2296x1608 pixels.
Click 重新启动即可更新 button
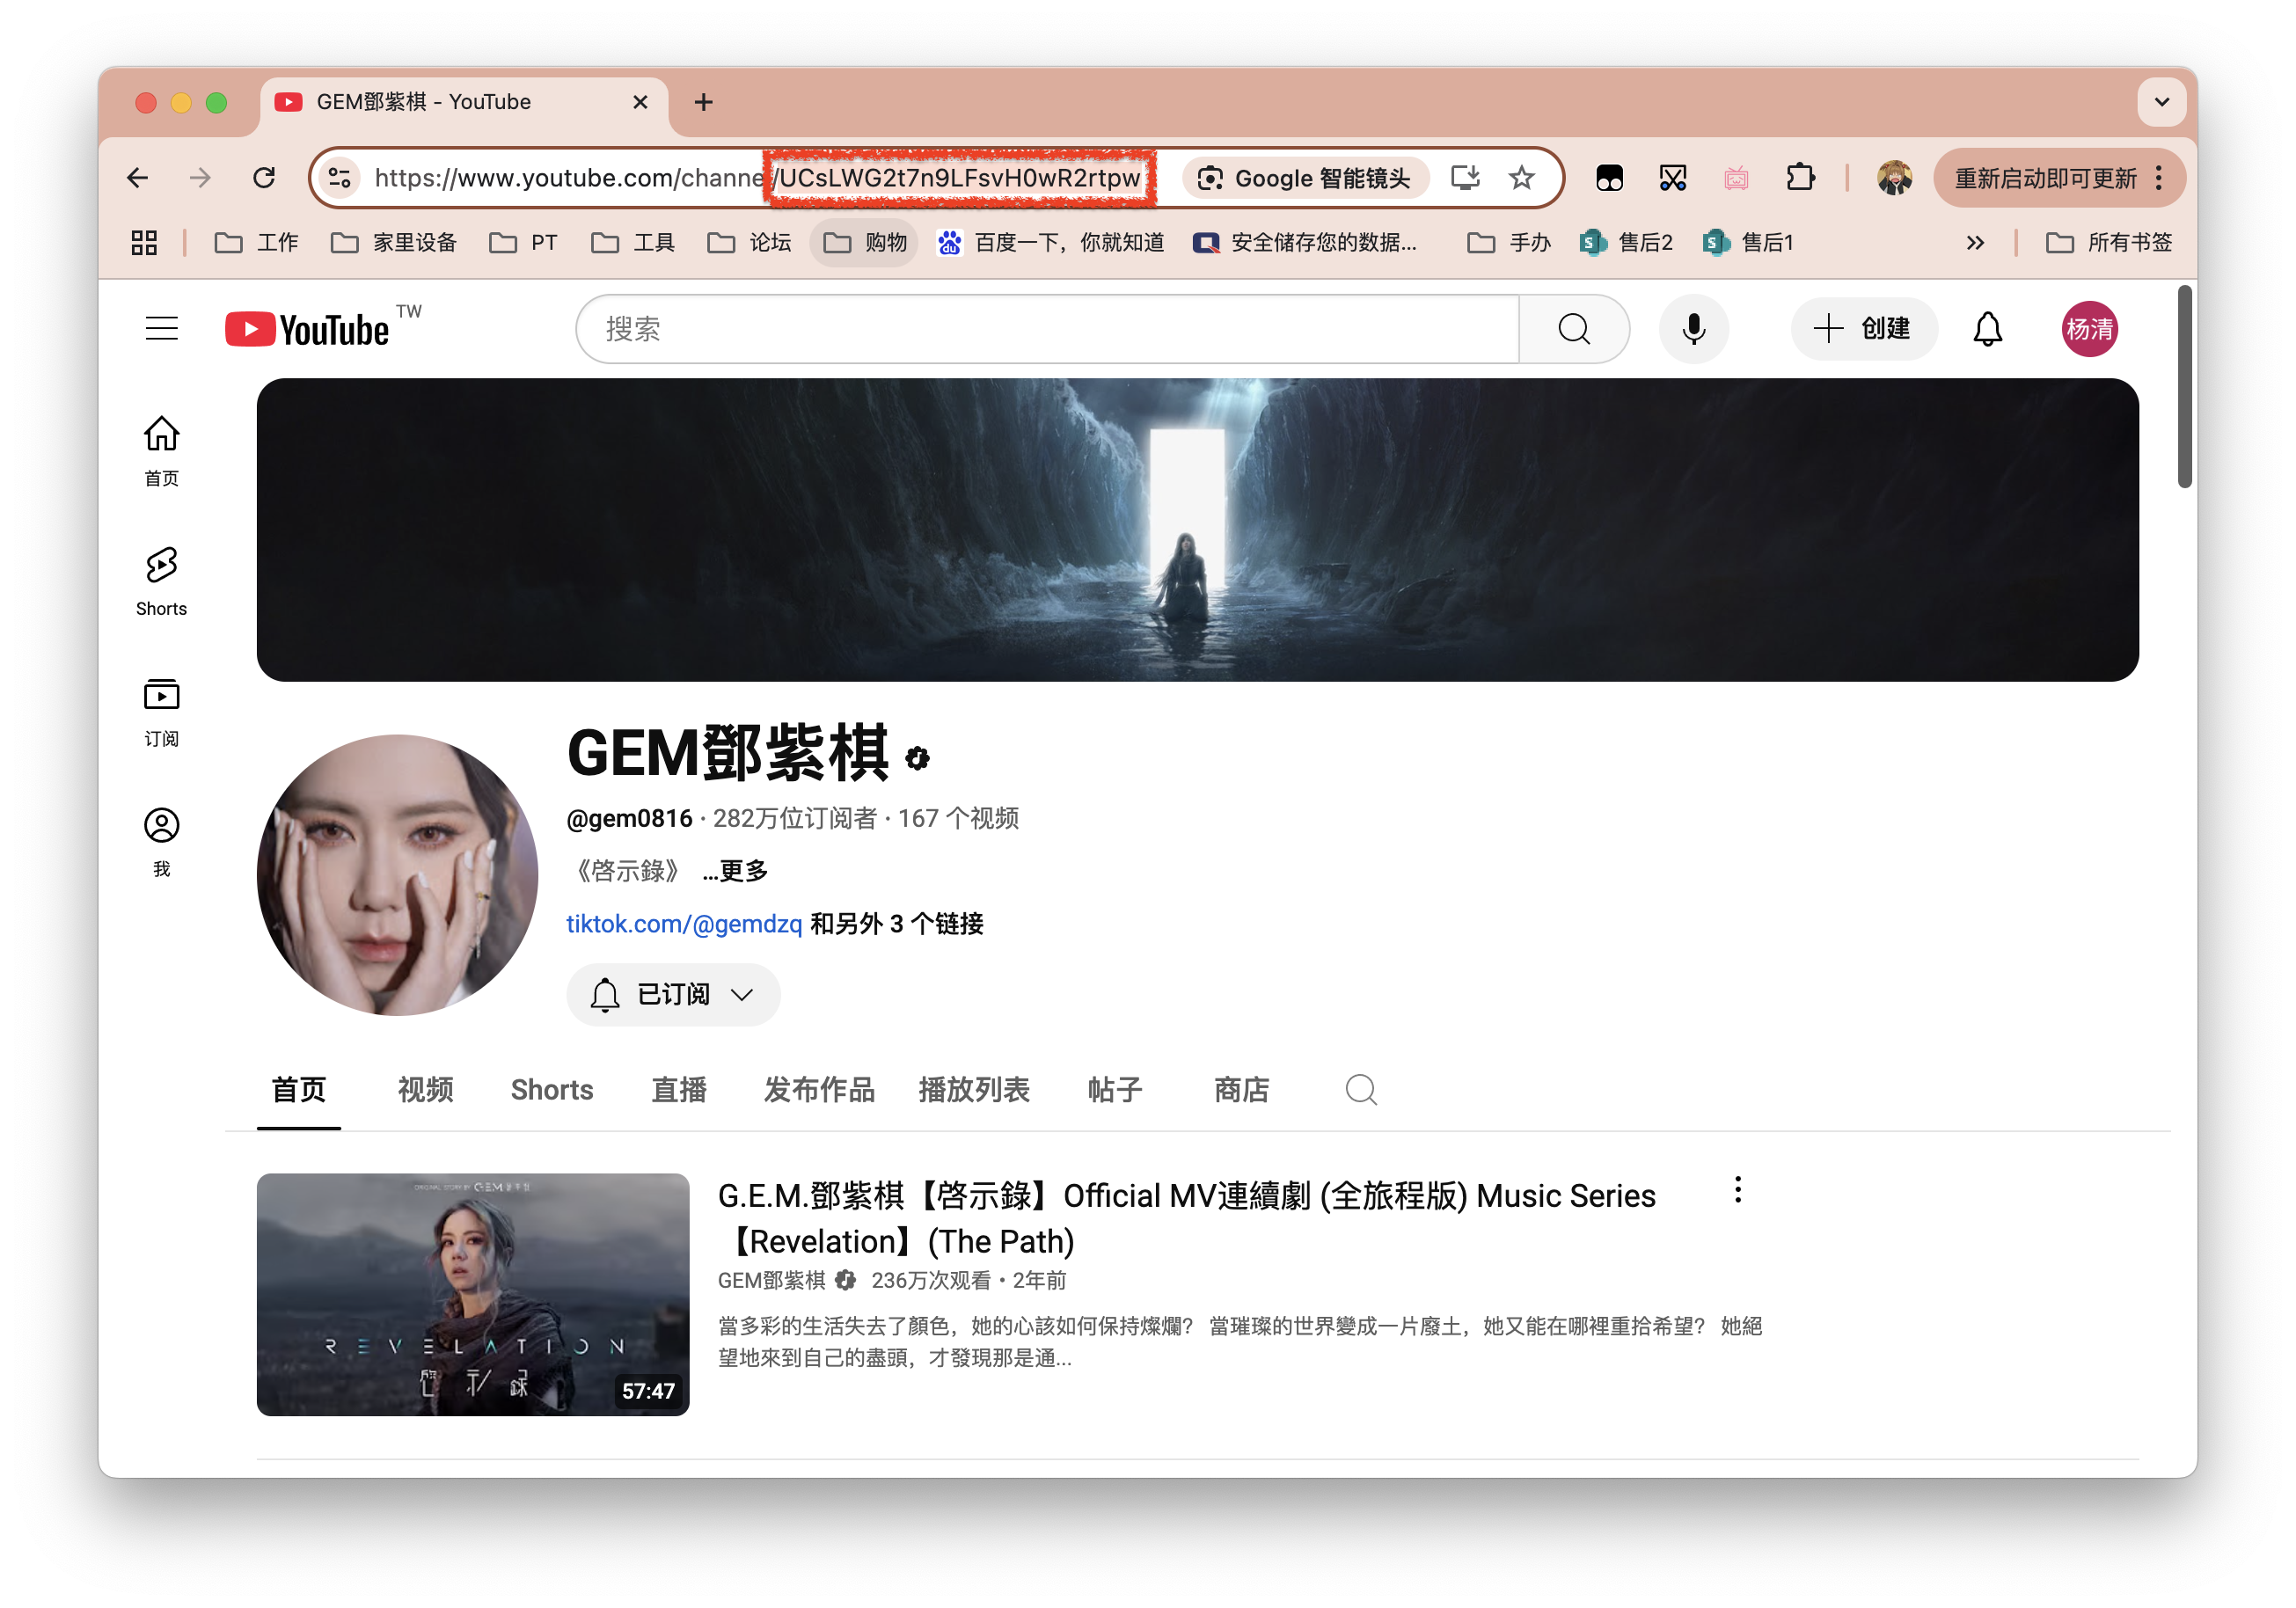2044,178
